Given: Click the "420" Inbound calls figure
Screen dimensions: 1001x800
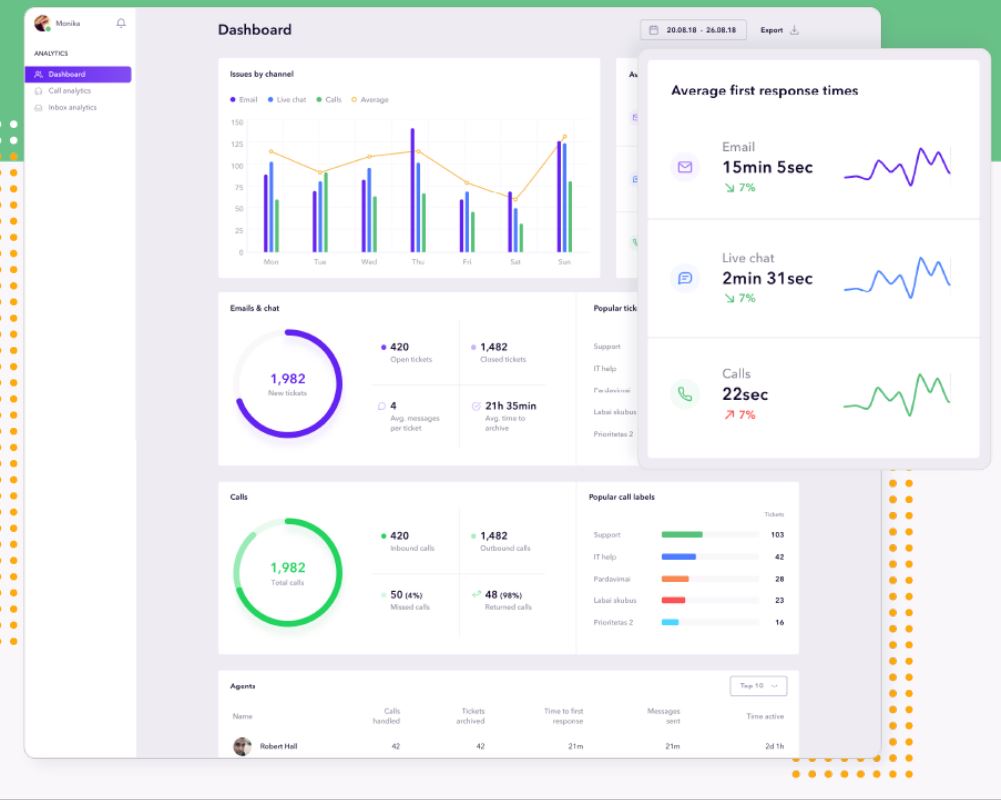Looking at the screenshot, I should tap(400, 536).
